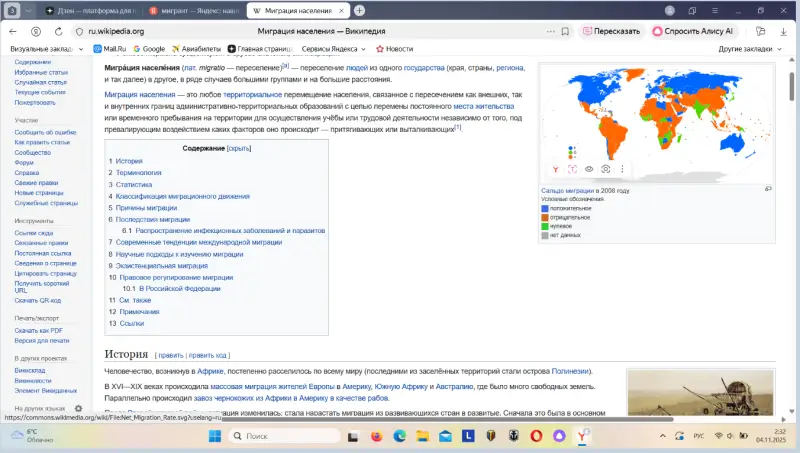Expand the Другие закладки folder
The width and height of the screenshot is (800, 453).
click(750, 48)
